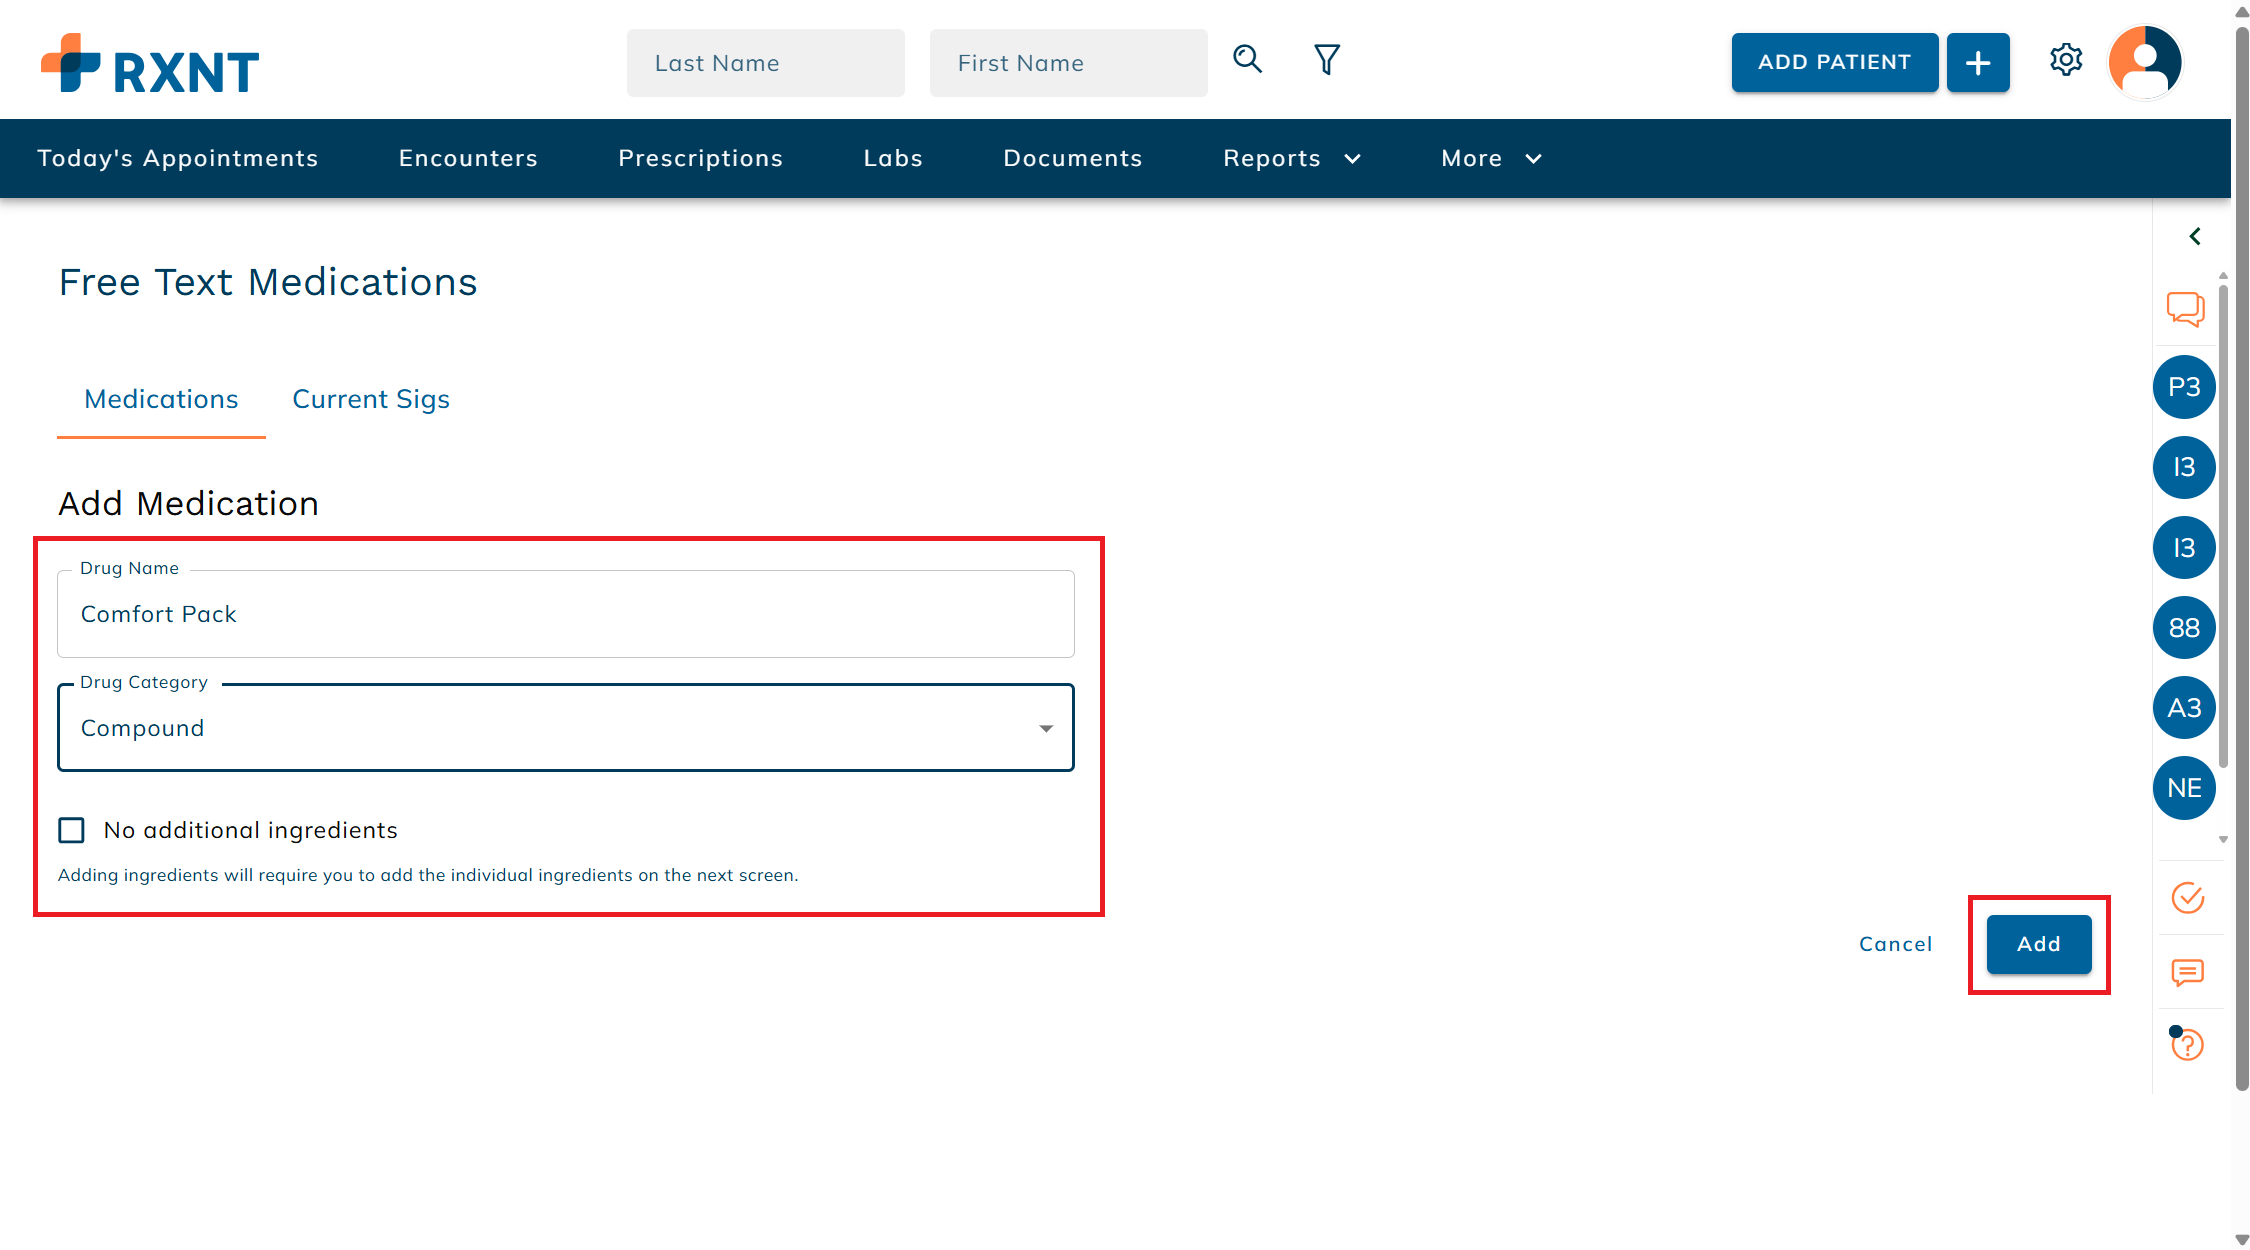
Task: Open the Labs navigation item
Action: pyautogui.click(x=893, y=158)
